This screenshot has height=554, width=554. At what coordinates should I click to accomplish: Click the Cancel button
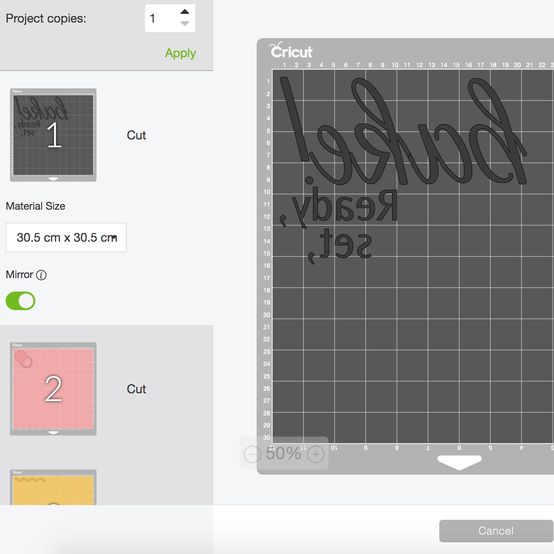click(x=496, y=531)
